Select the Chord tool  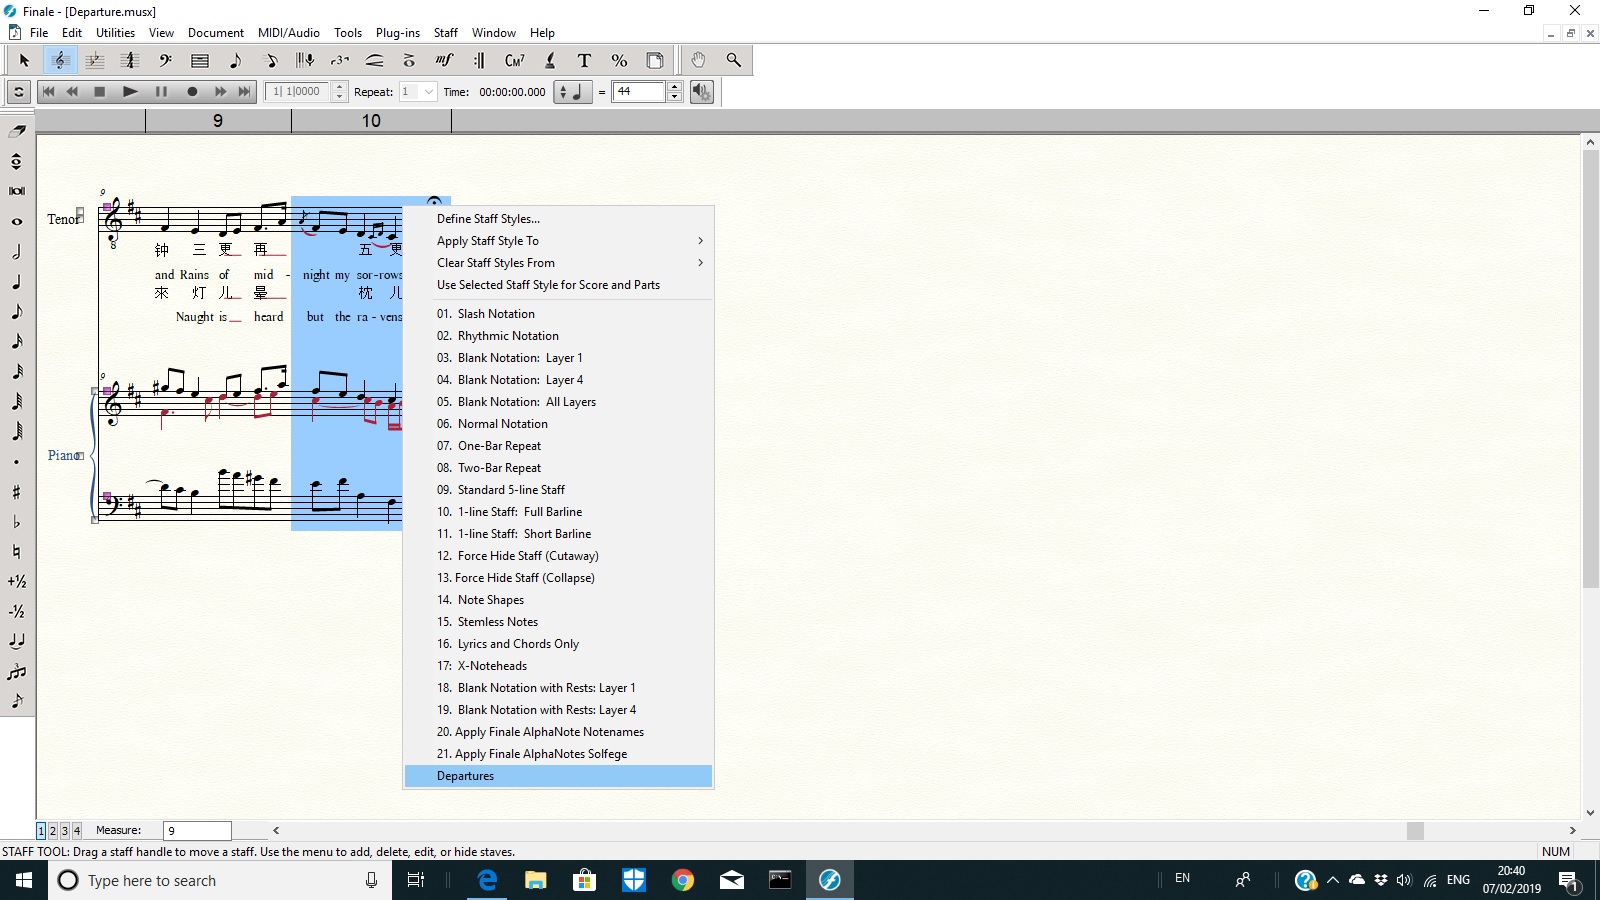(x=514, y=61)
